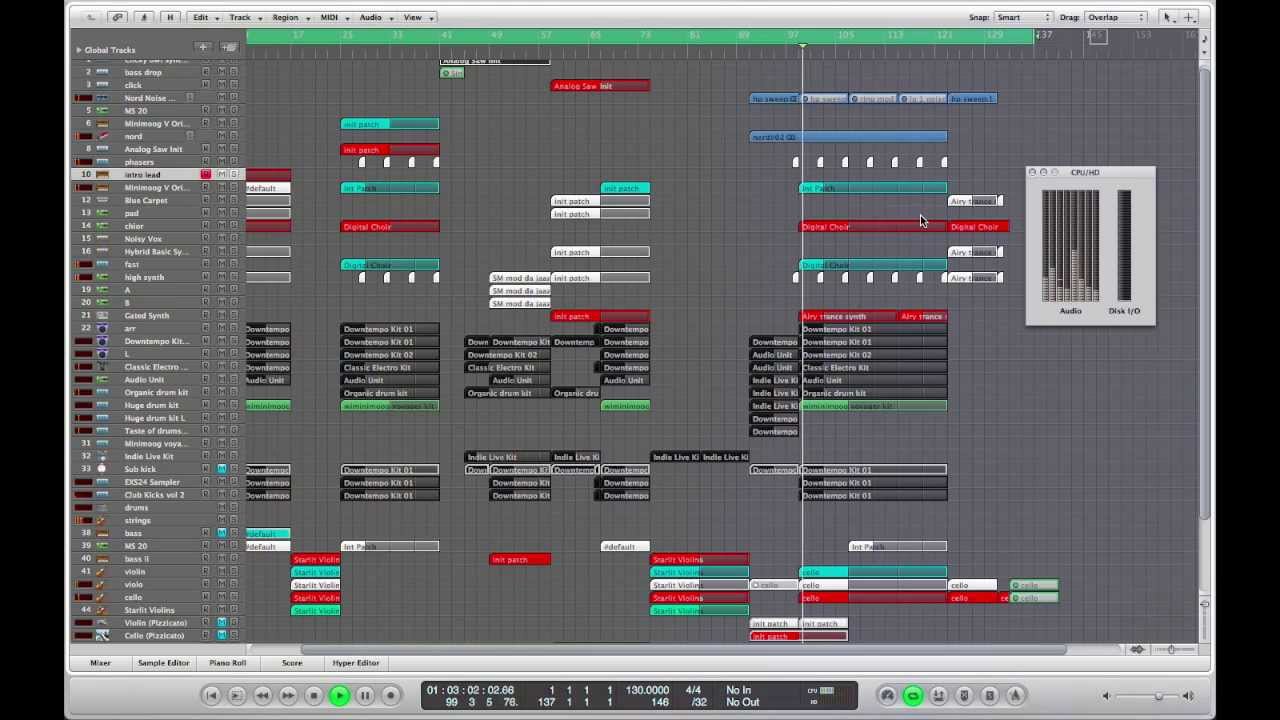The width and height of the screenshot is (1280, 720).
Task: Open the View local menu
Action: [x=417, y=17]
